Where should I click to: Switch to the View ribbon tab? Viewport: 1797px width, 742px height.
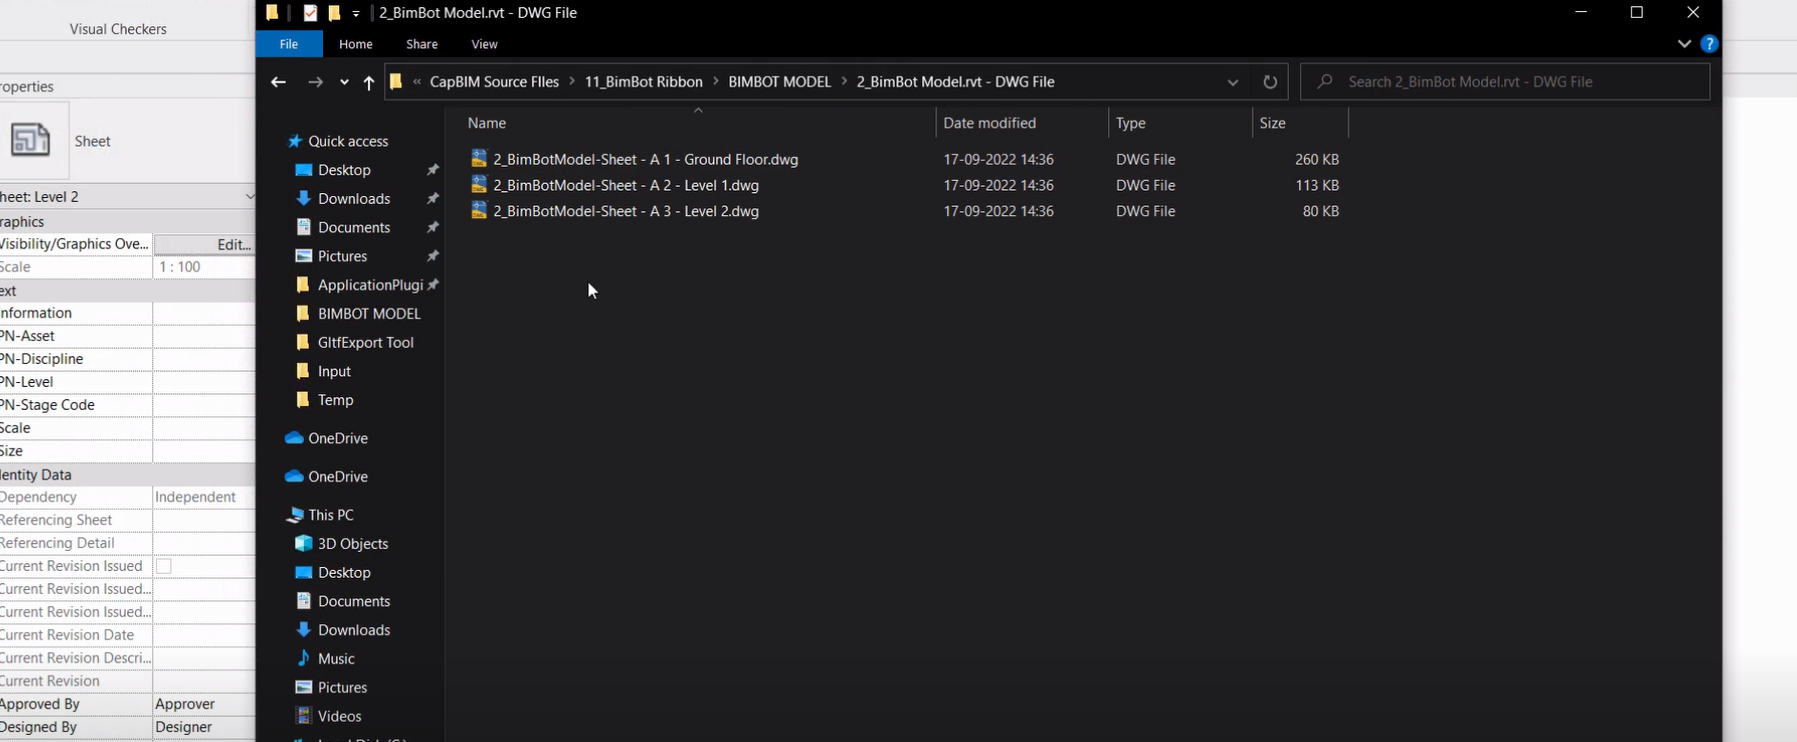pyautogui.click(x=484, y=44)
